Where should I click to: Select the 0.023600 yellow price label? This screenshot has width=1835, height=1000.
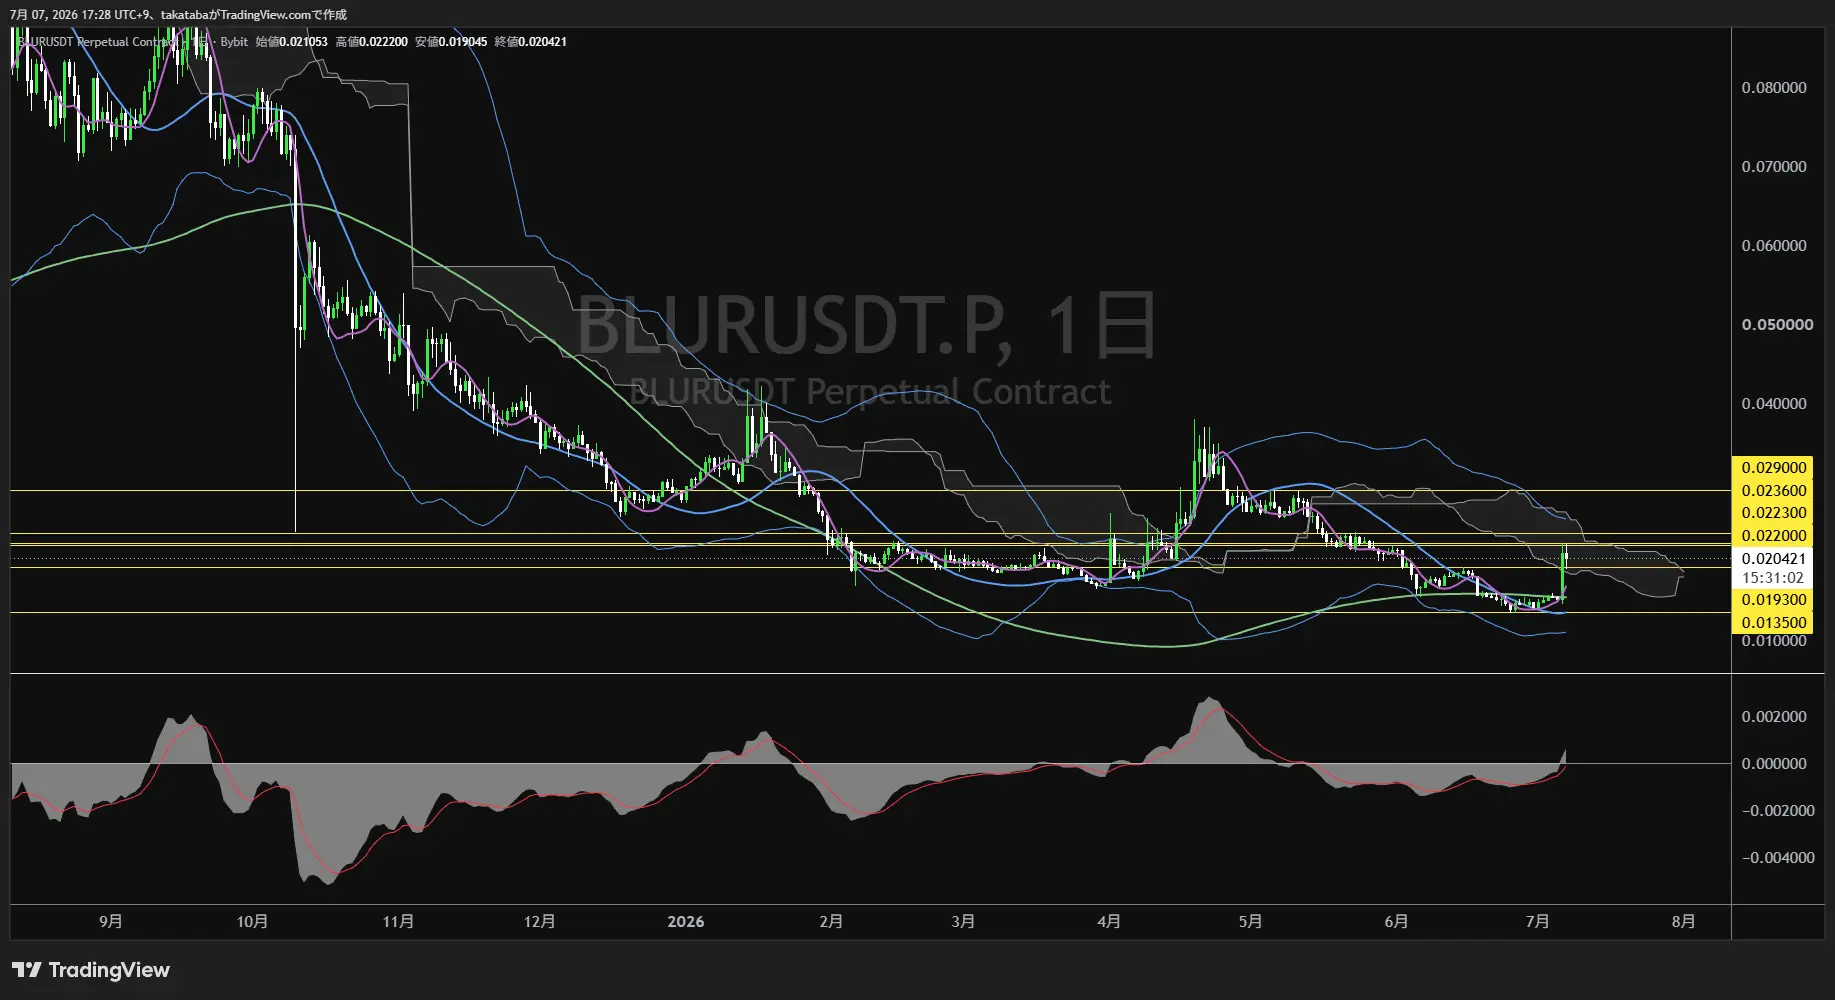pyautogui.click(x=1774, y=491)
